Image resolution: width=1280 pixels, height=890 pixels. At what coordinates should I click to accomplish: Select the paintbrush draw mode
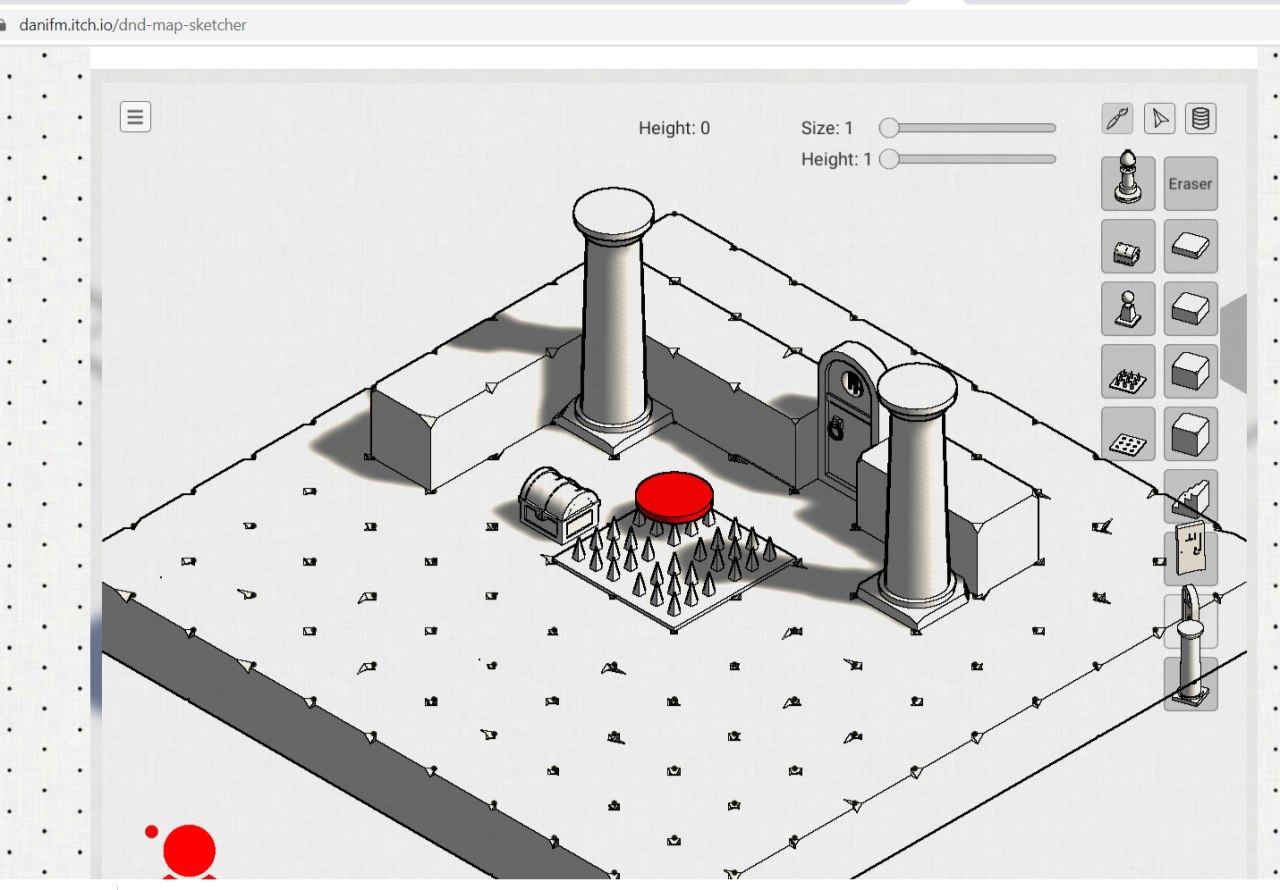[x=1117, y=119]
